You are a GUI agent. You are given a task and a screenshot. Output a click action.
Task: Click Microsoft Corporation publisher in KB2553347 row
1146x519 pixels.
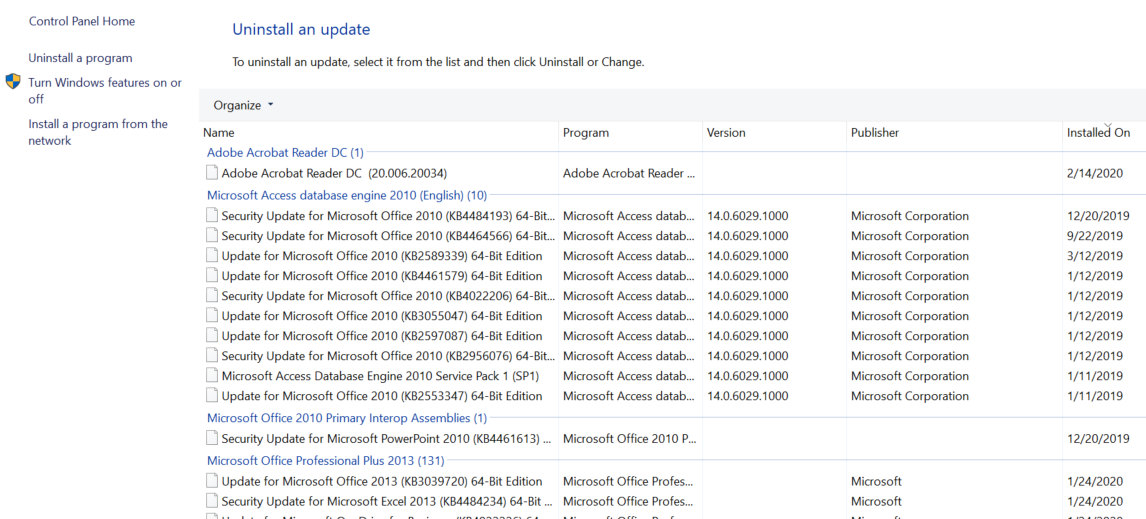(x=909, y=395)
